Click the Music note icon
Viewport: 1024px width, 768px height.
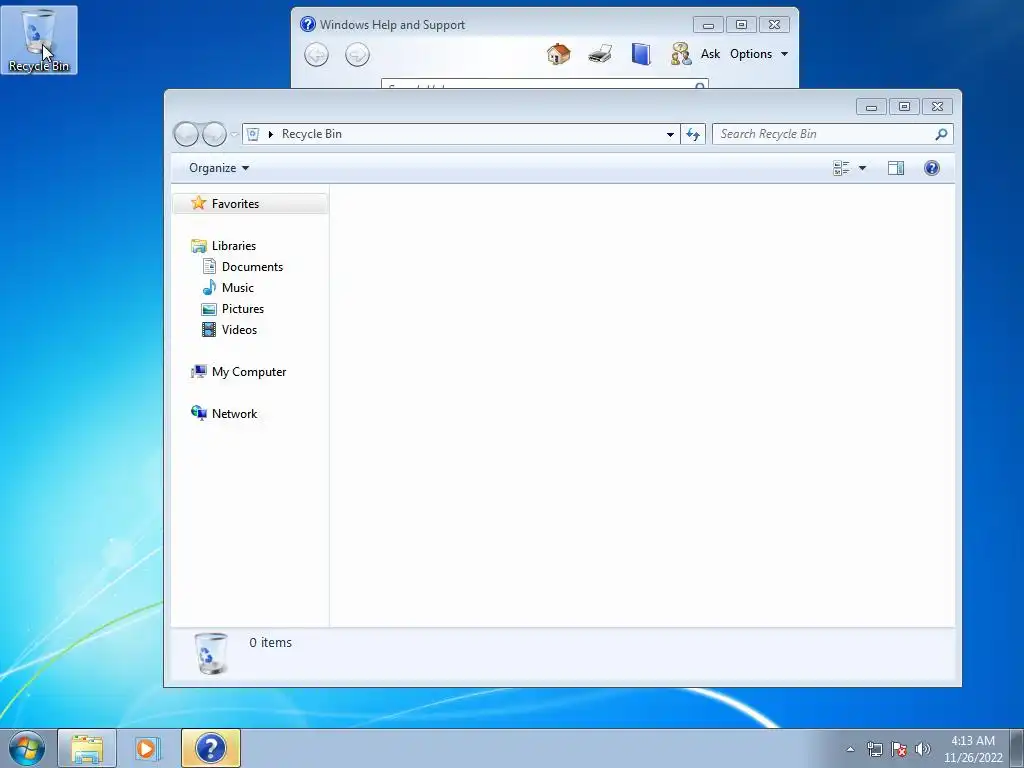(209, 287)
